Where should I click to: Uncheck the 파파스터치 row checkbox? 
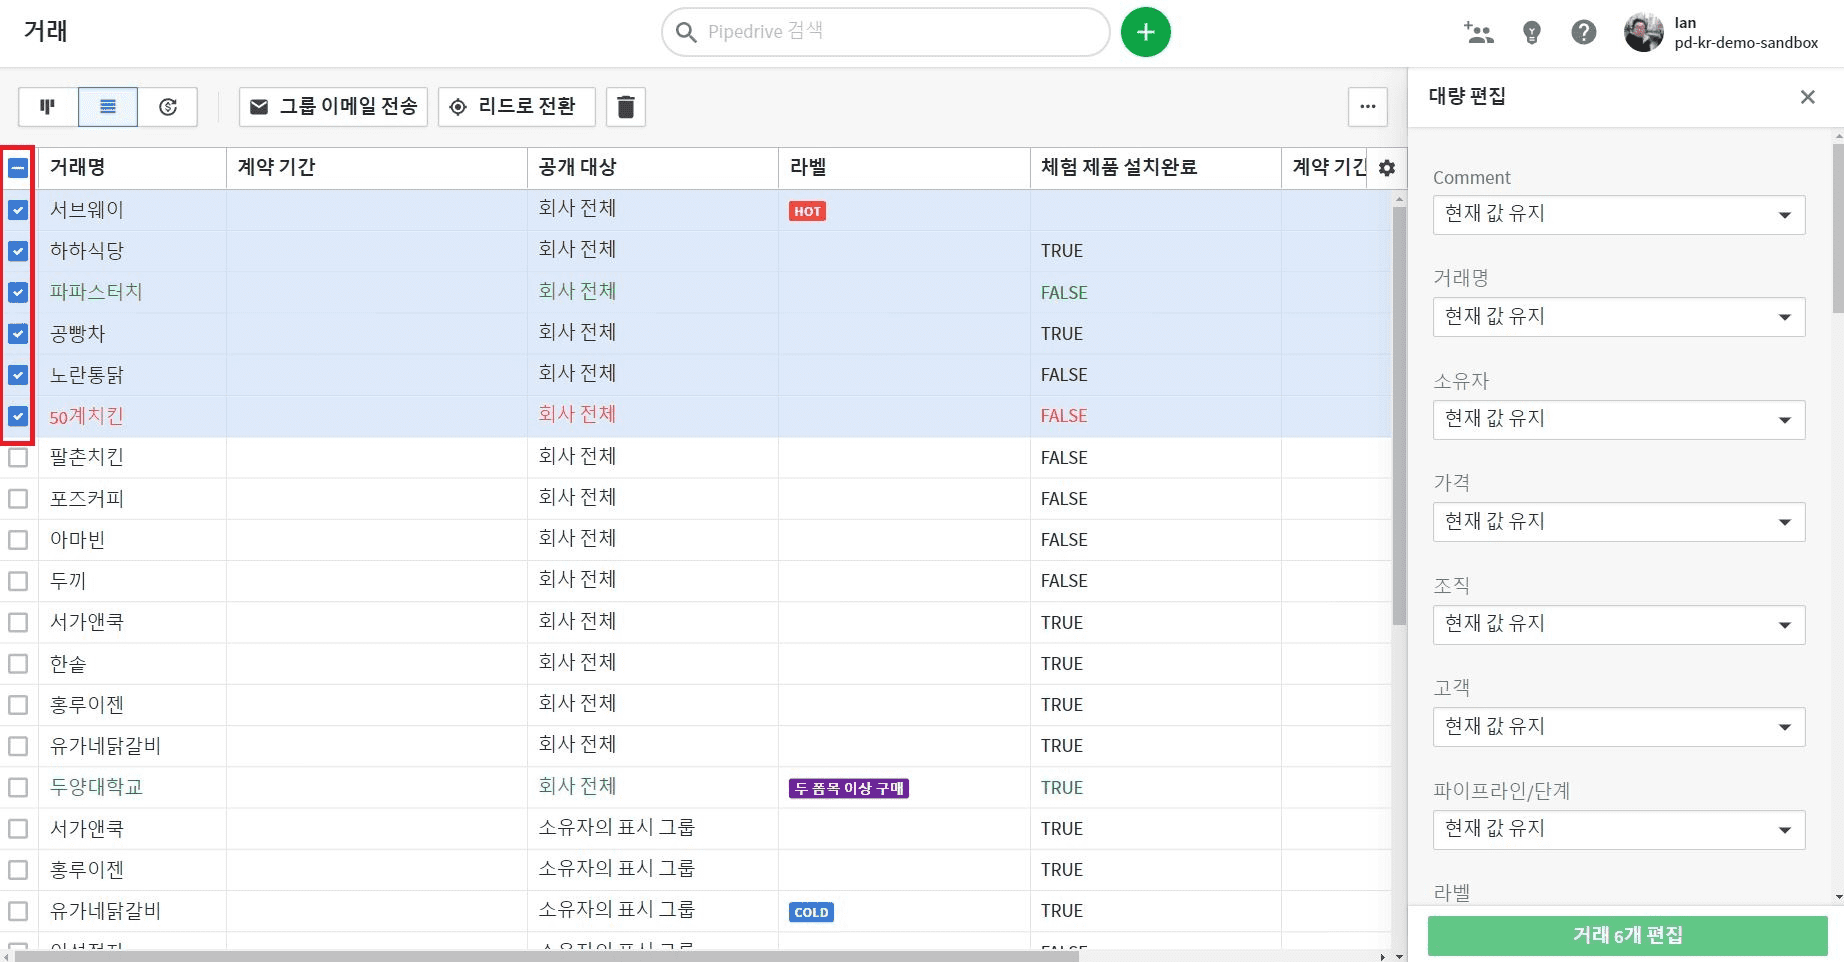[18, 292]
